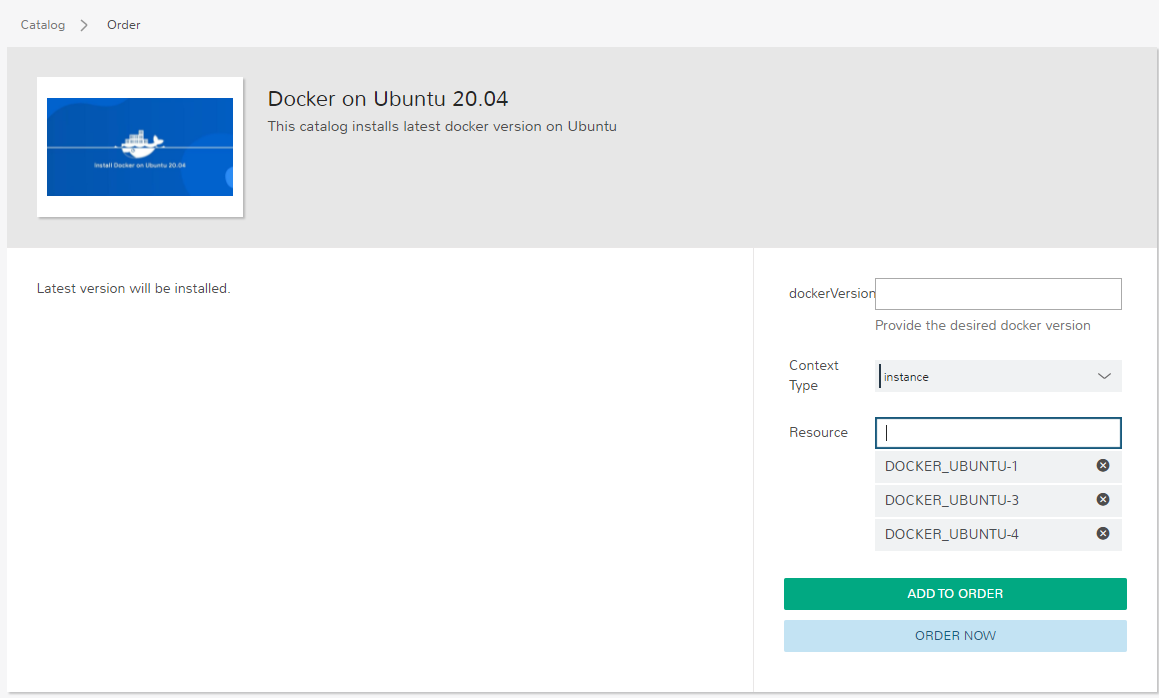Click the catalog description subtitle text
Screen dimensions: 1159x698
(x=442, y=126)
